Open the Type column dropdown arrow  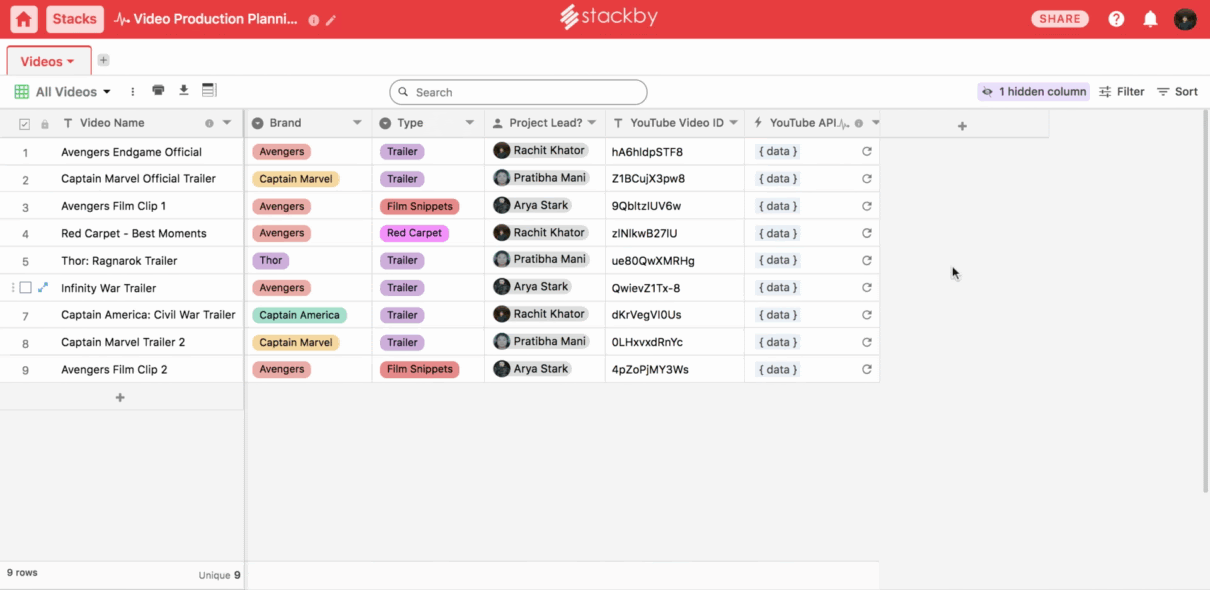click(x=469, y=123)
